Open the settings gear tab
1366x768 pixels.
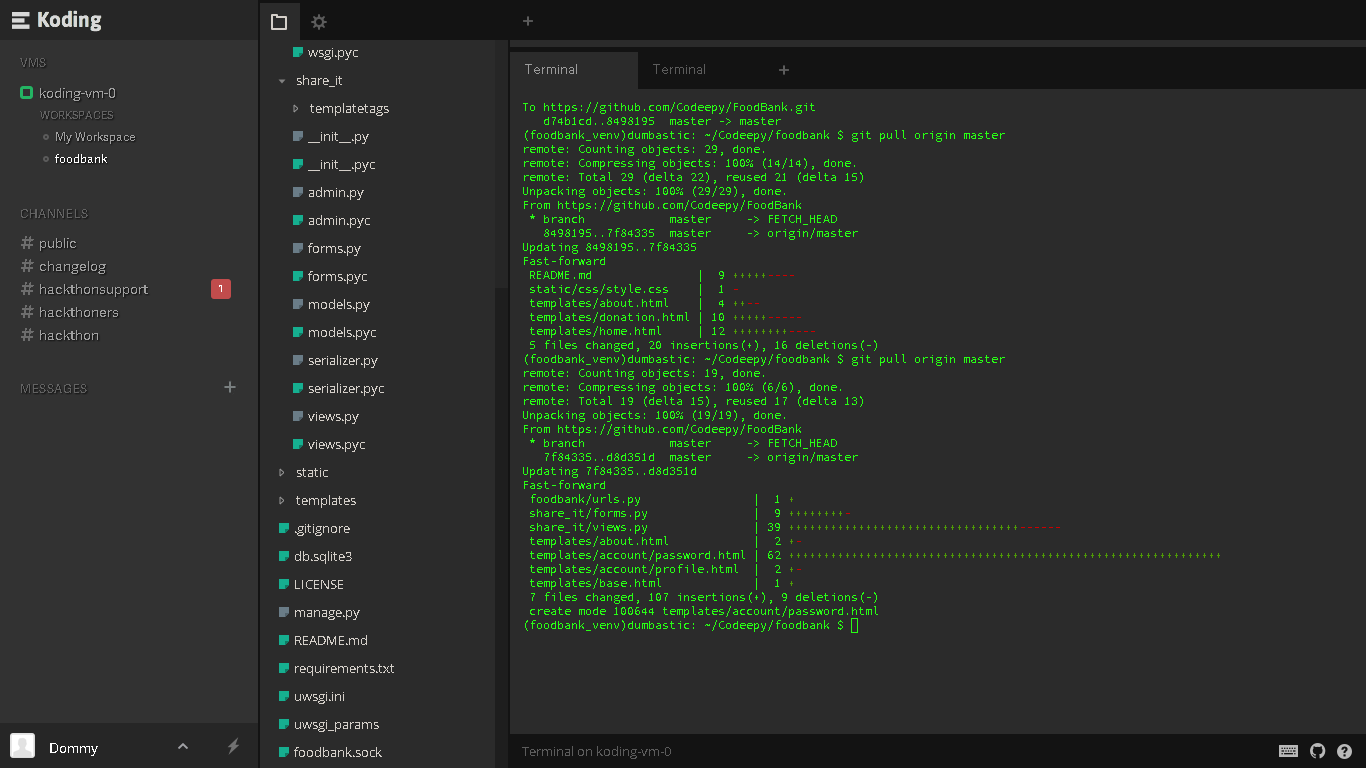[319, 21]
